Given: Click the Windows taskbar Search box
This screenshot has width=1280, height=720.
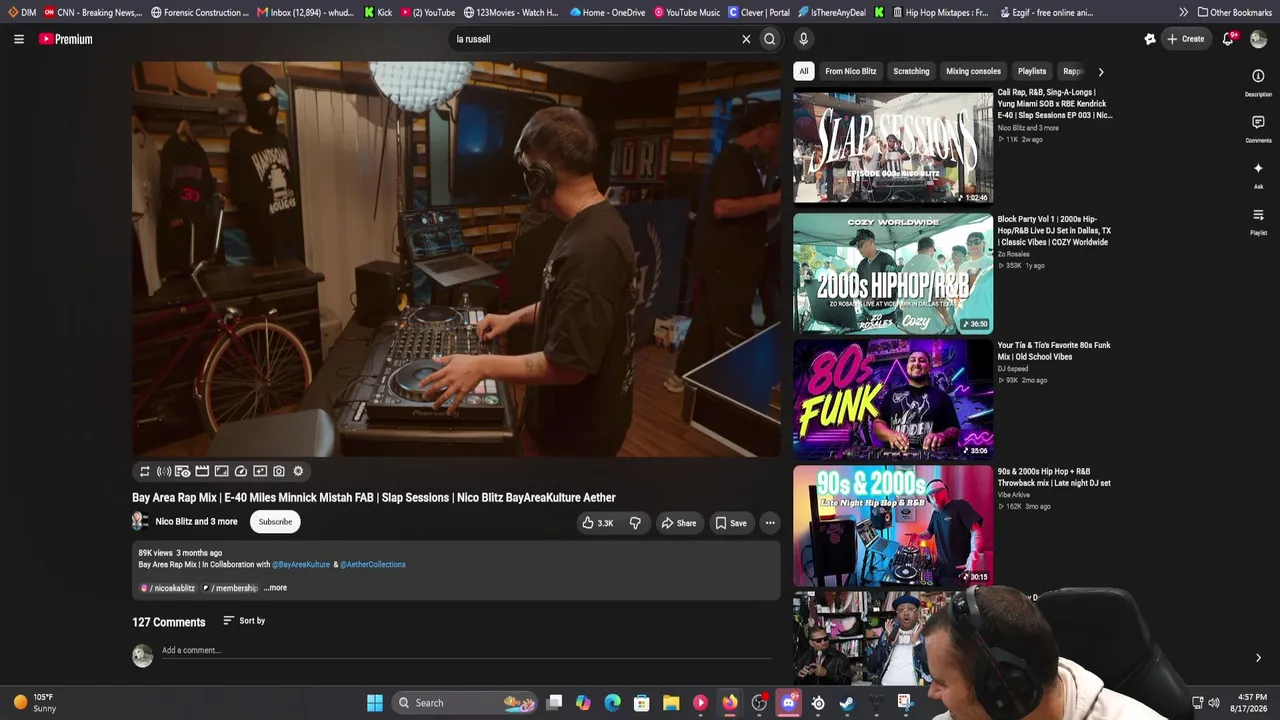Looking at the screenshot, I should (465, 703).
